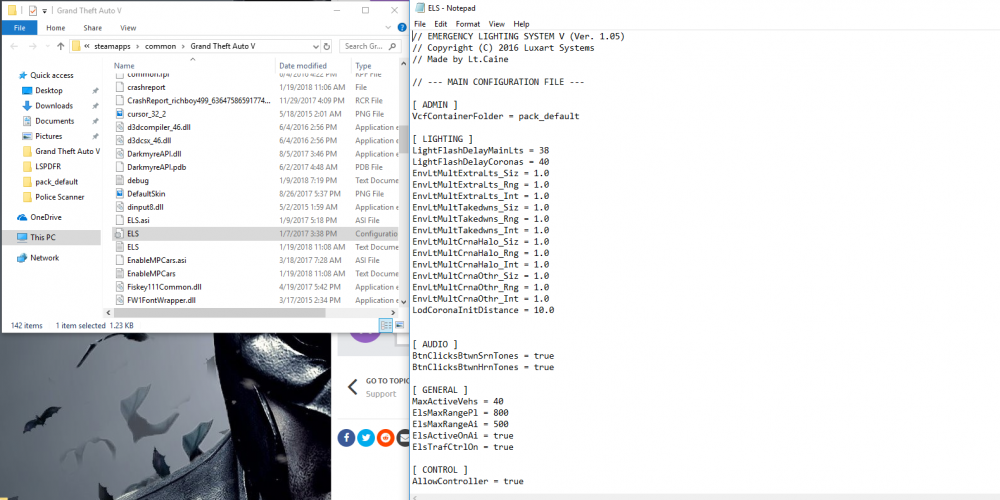
Task: Switch to large icons view button
Action: coord(400,325)
